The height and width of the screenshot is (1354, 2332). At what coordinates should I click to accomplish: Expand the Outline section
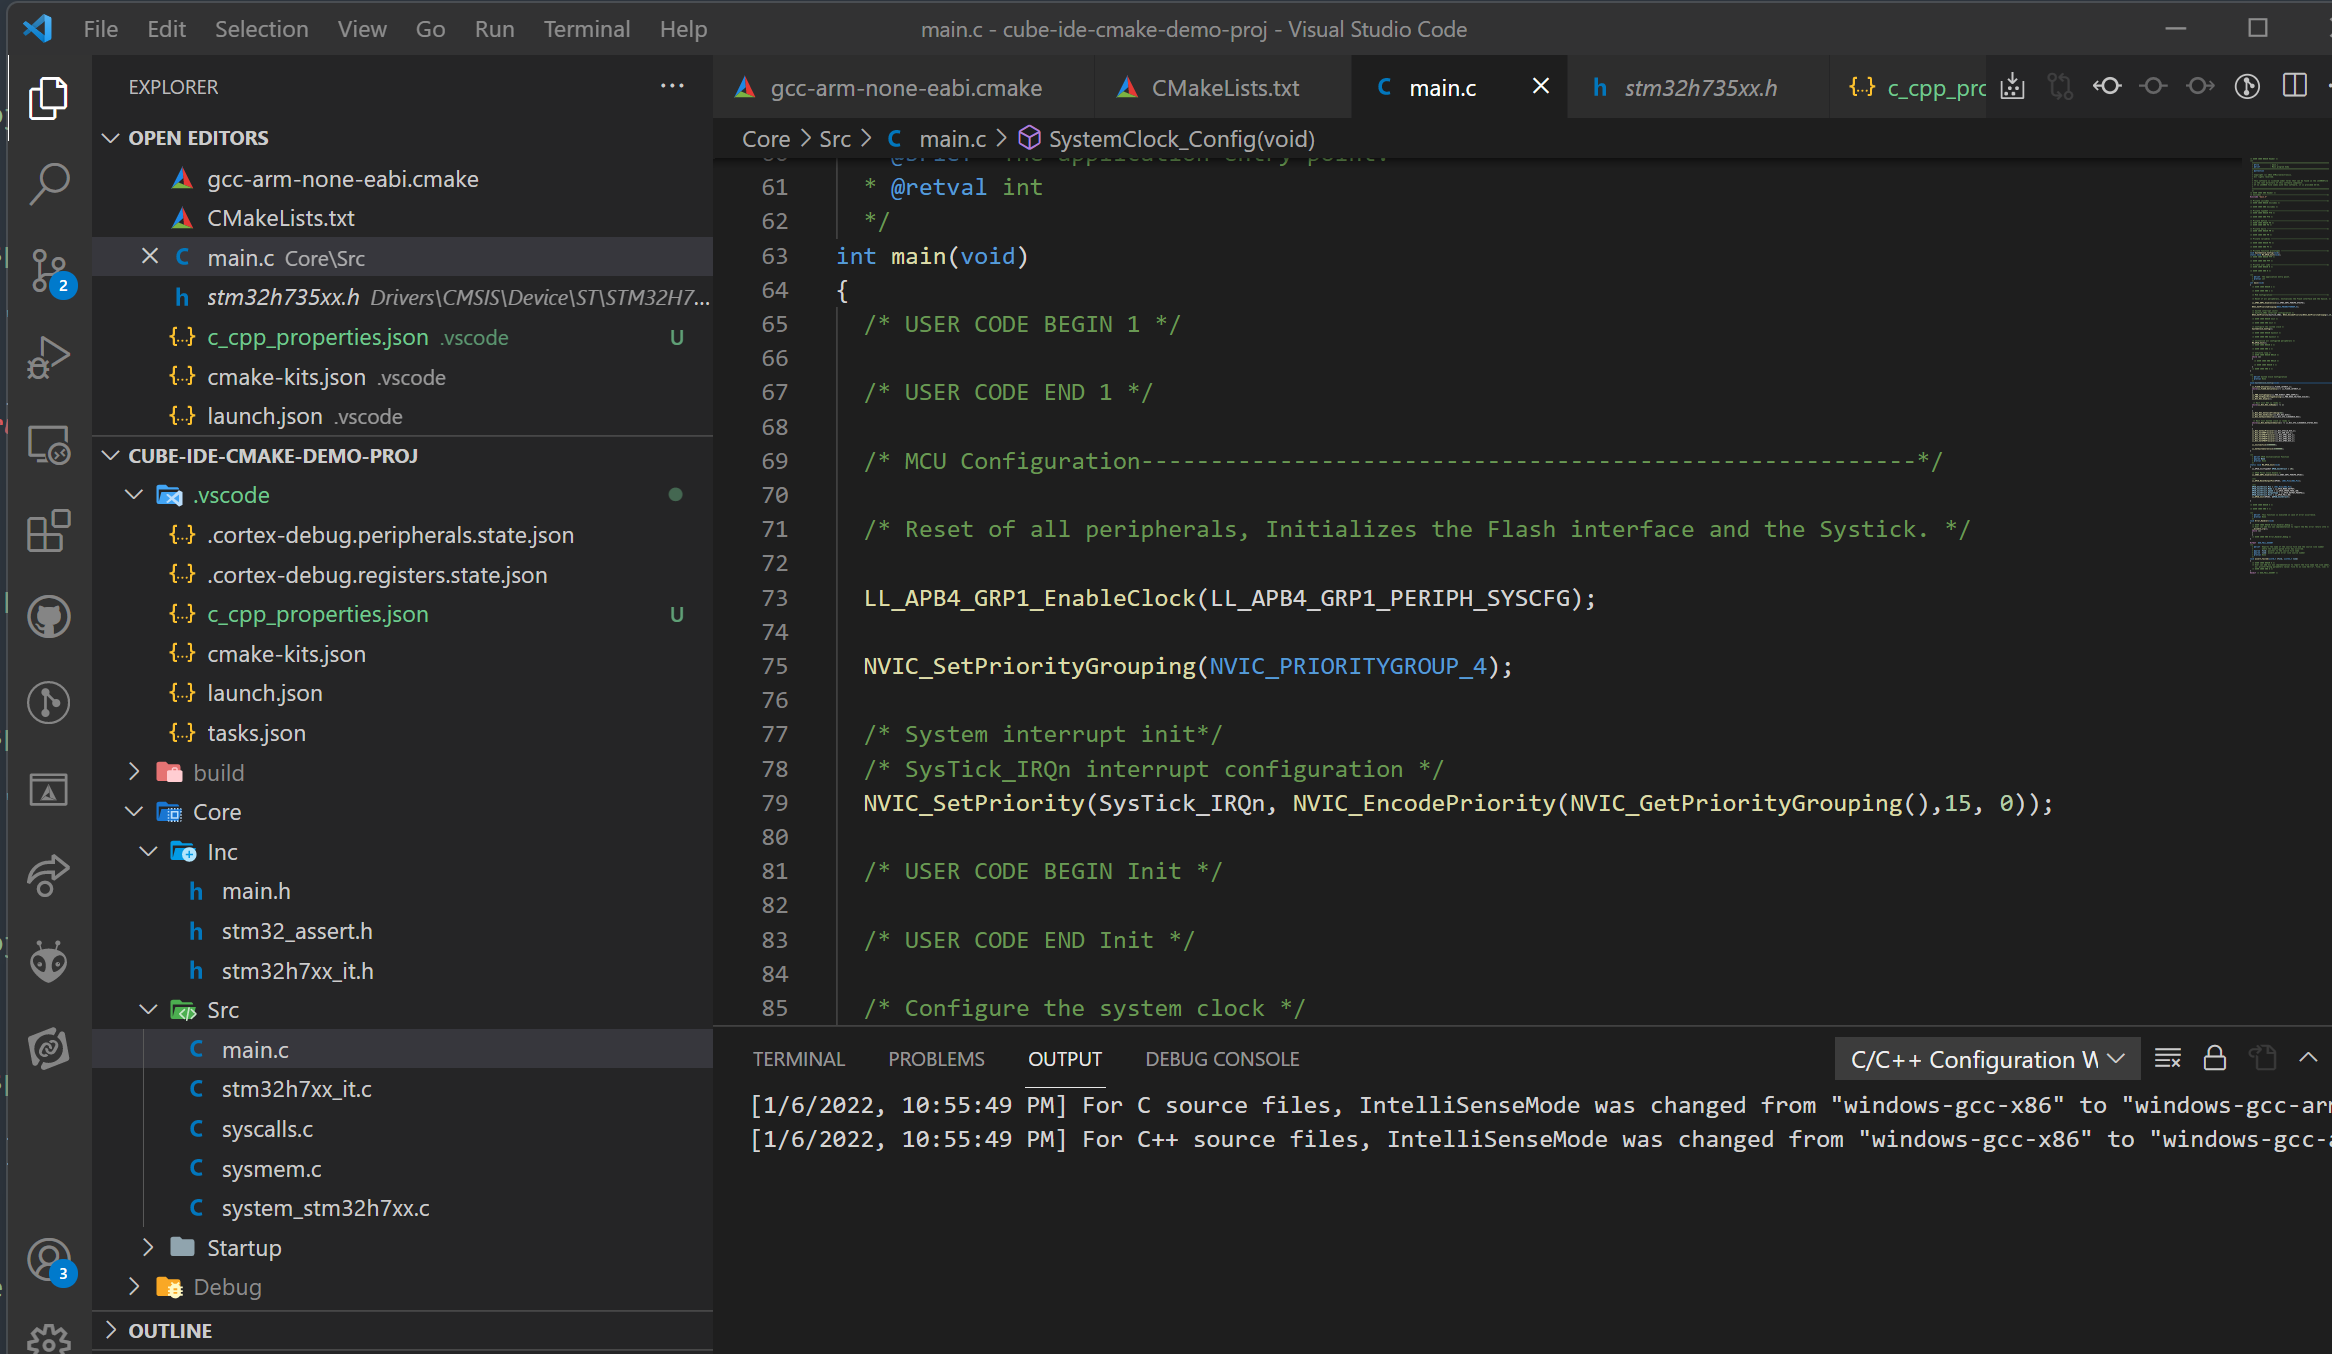(170, 1331)
